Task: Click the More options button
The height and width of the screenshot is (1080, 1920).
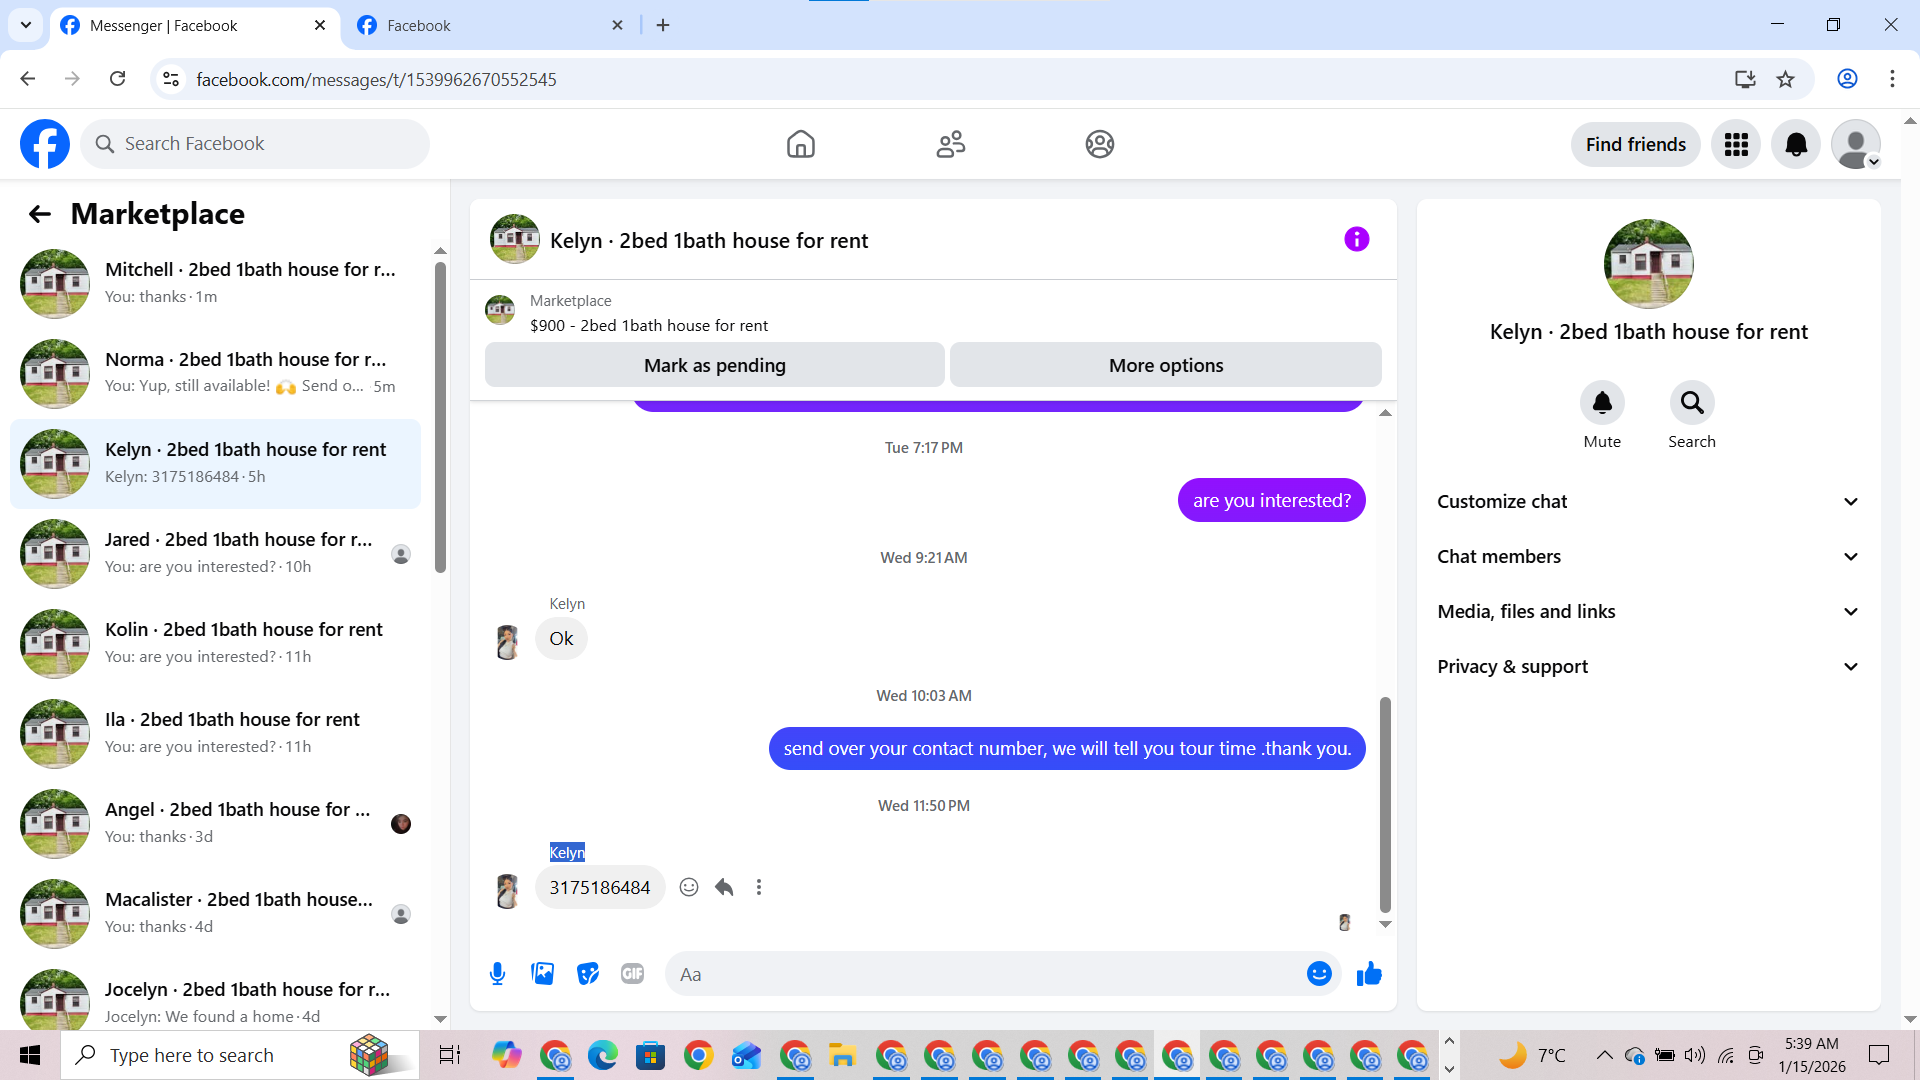Action: point(1165,365)
